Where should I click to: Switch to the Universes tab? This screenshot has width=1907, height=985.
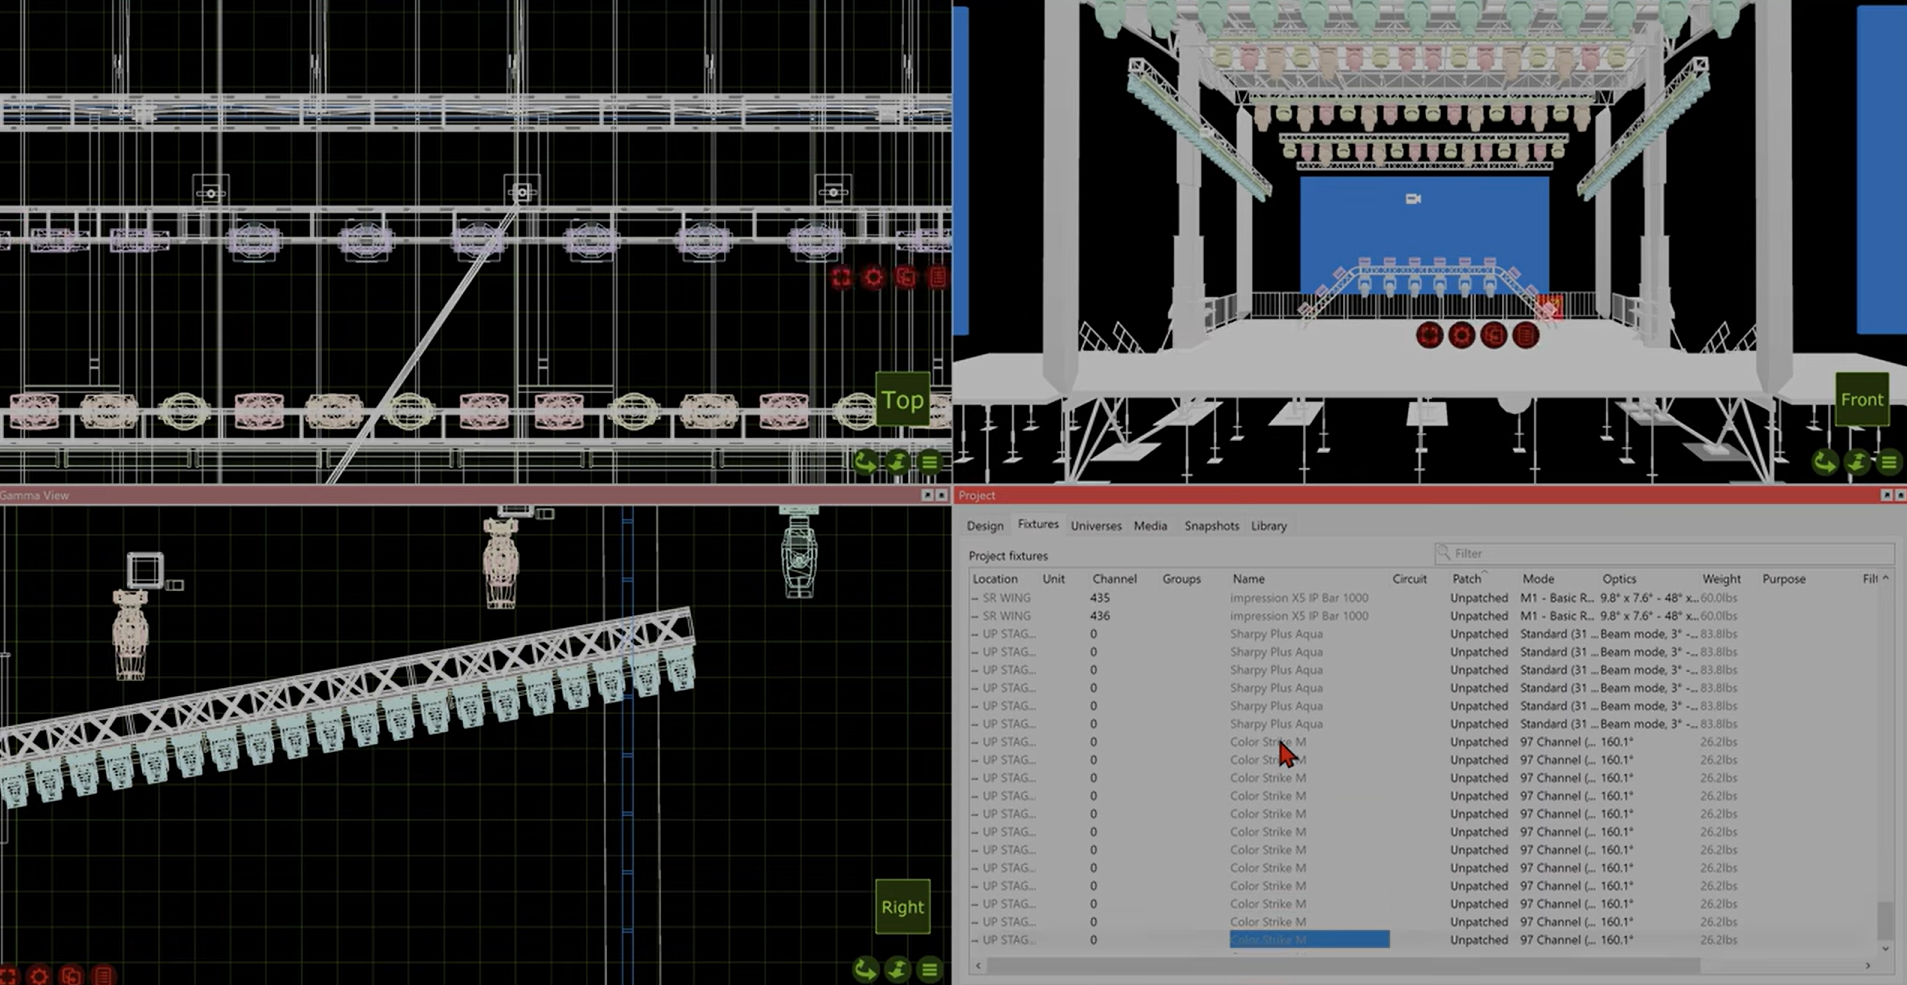pyautogui.click(x=1096, y=526)
